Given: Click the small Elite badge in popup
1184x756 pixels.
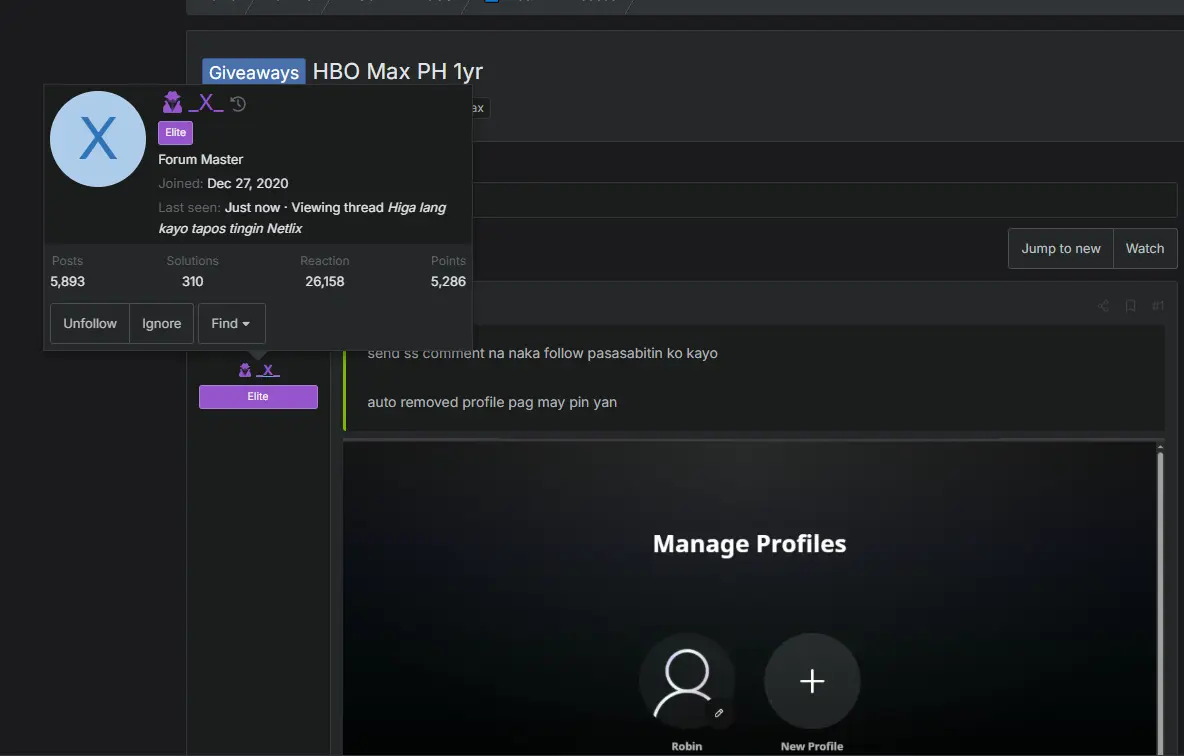Looking at the screenshot, I should tap(175, 133).
